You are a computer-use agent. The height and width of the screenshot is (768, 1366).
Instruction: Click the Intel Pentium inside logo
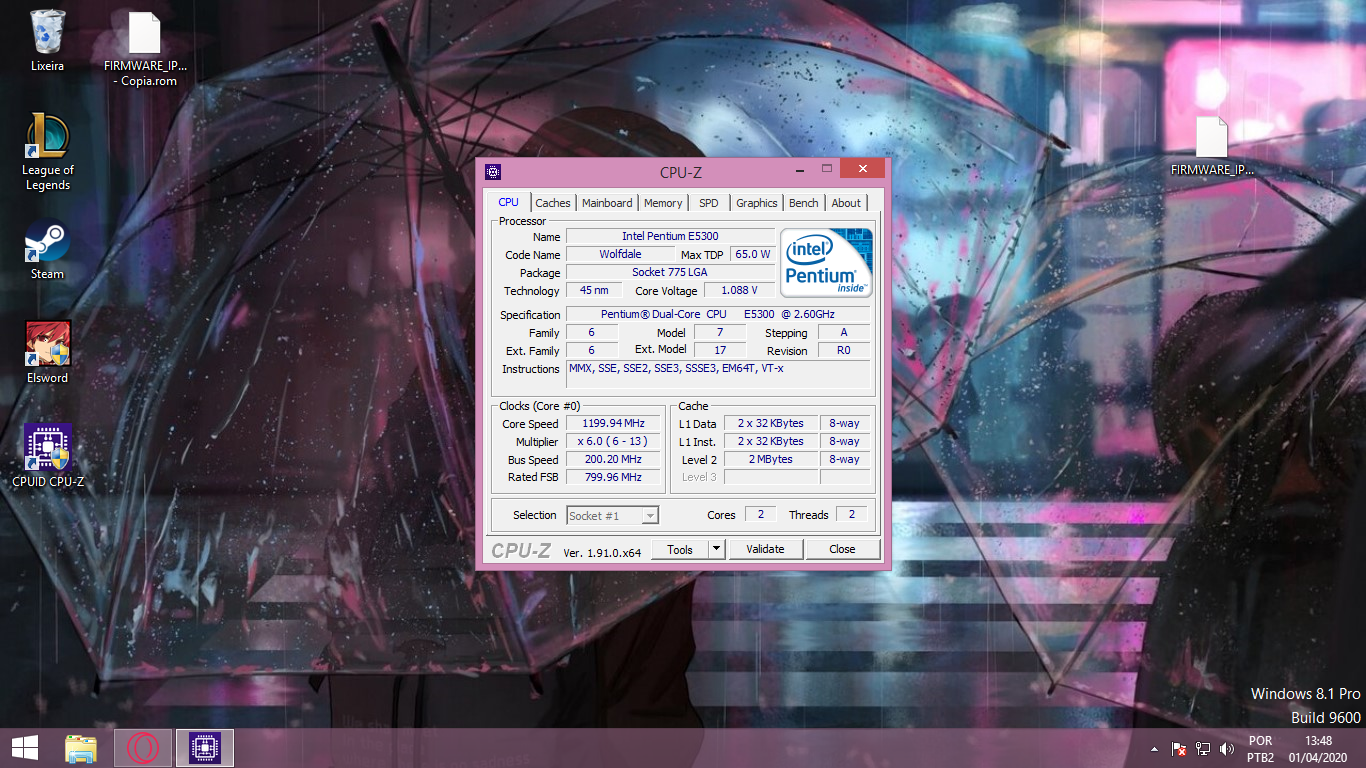[826, 262]
